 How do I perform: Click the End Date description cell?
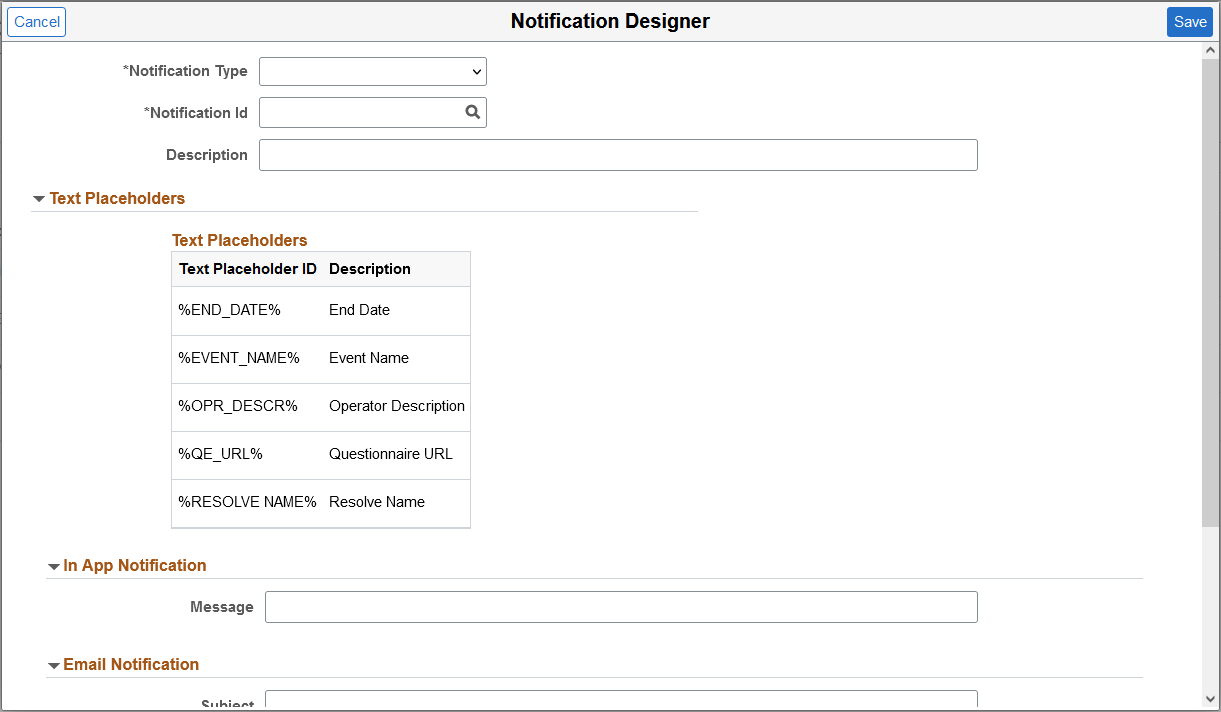pyautogui.click(x=359, y=310)
